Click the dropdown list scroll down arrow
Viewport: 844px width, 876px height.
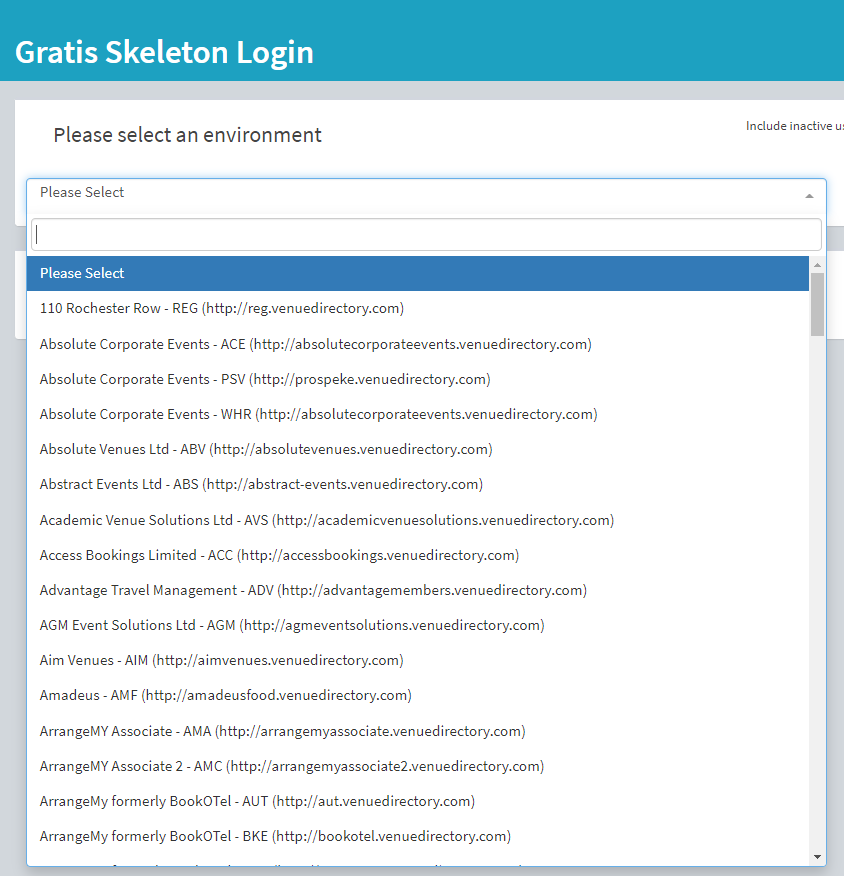(817, 856)
